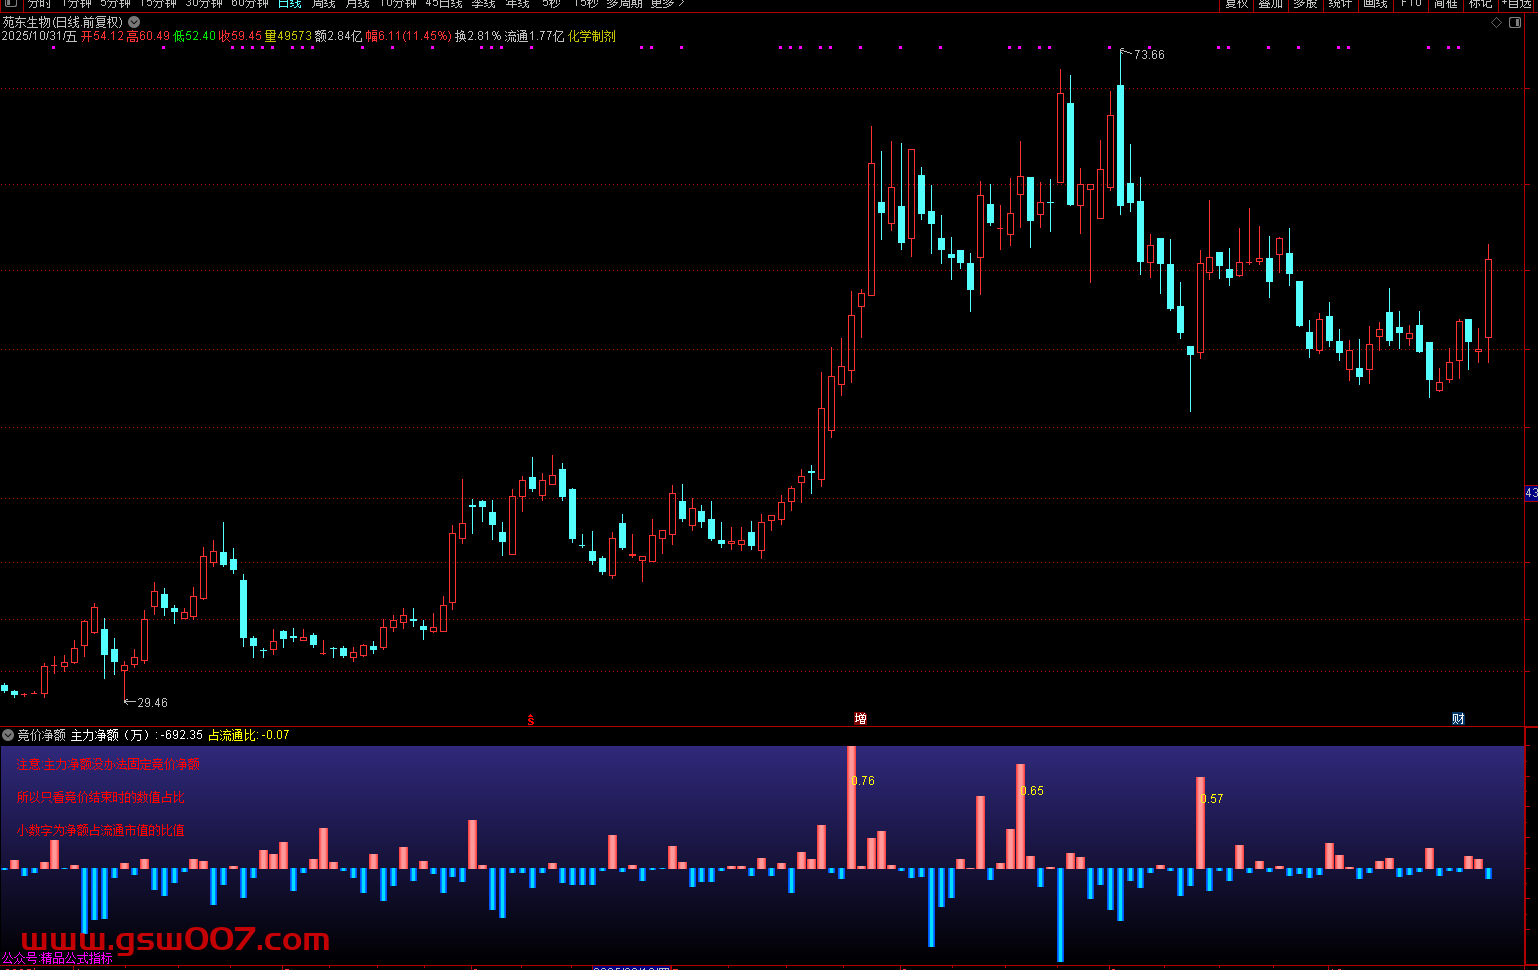Expand the 竞价净额 indicator menu arrow

8,735
